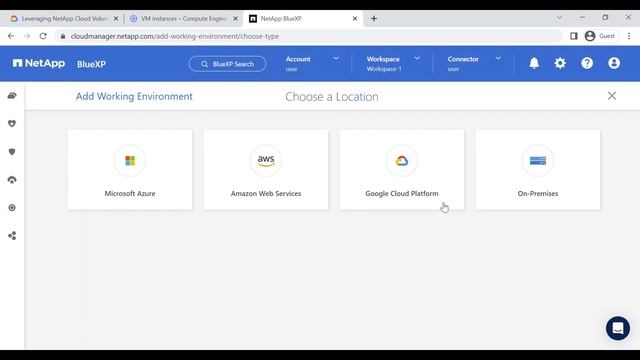Click the AWS logo icon

click(266, 161)
